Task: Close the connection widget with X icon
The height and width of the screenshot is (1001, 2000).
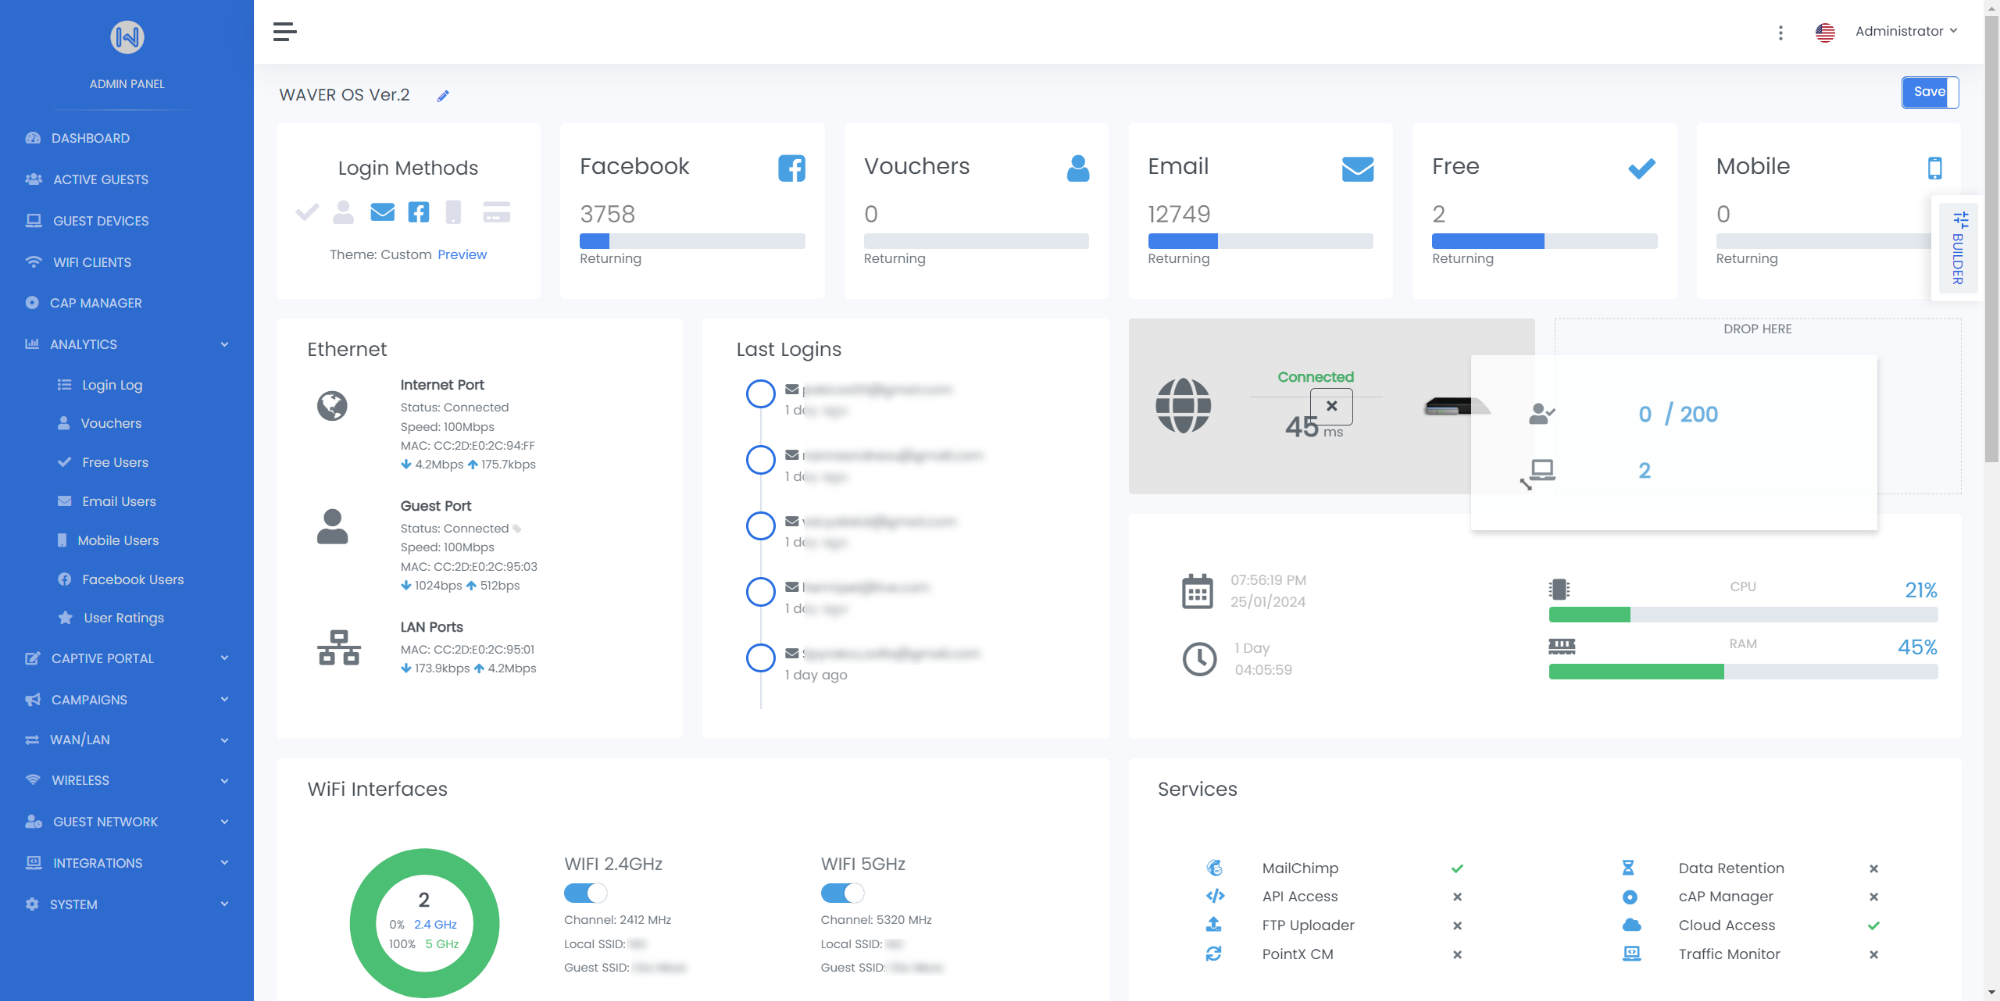Action: pyautogui.click(x=1331, y=406)
